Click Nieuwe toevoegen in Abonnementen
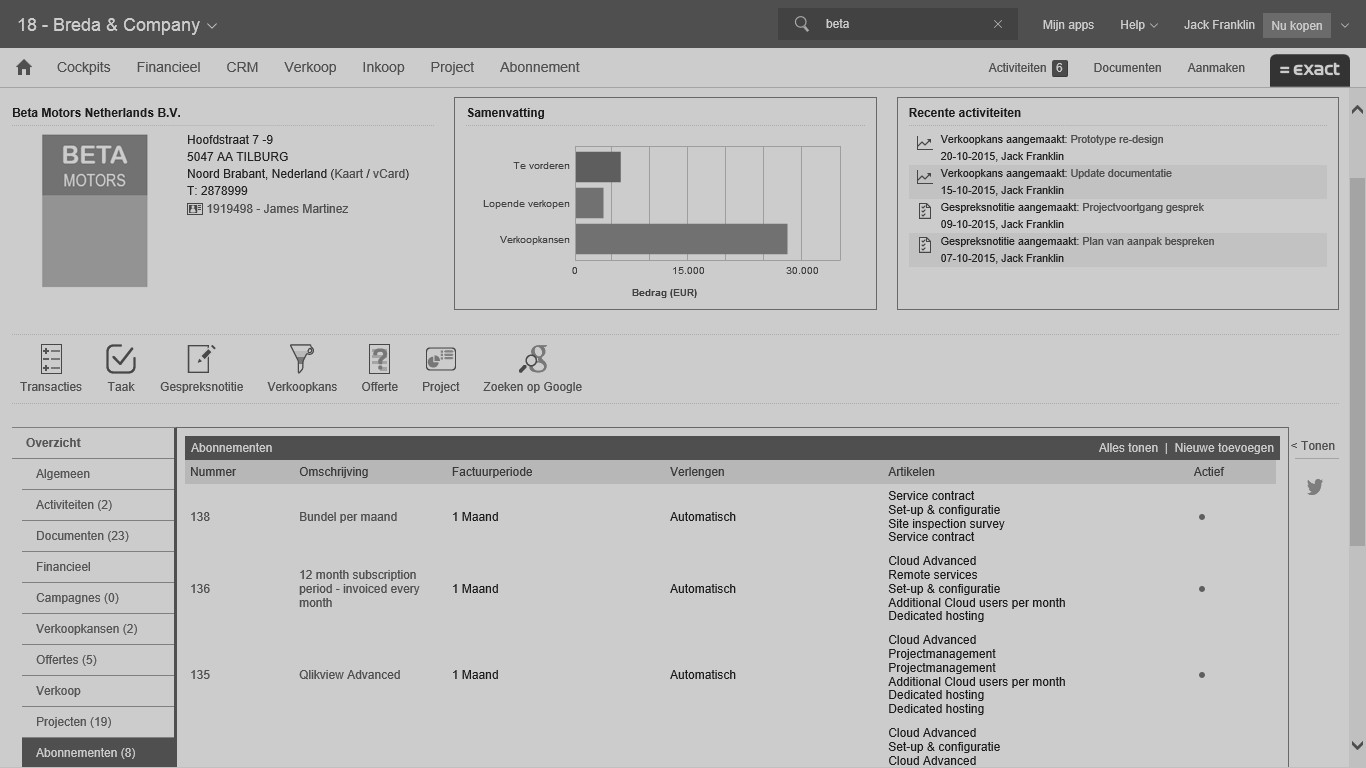The image size is (1366, 768). (1224, 448)
